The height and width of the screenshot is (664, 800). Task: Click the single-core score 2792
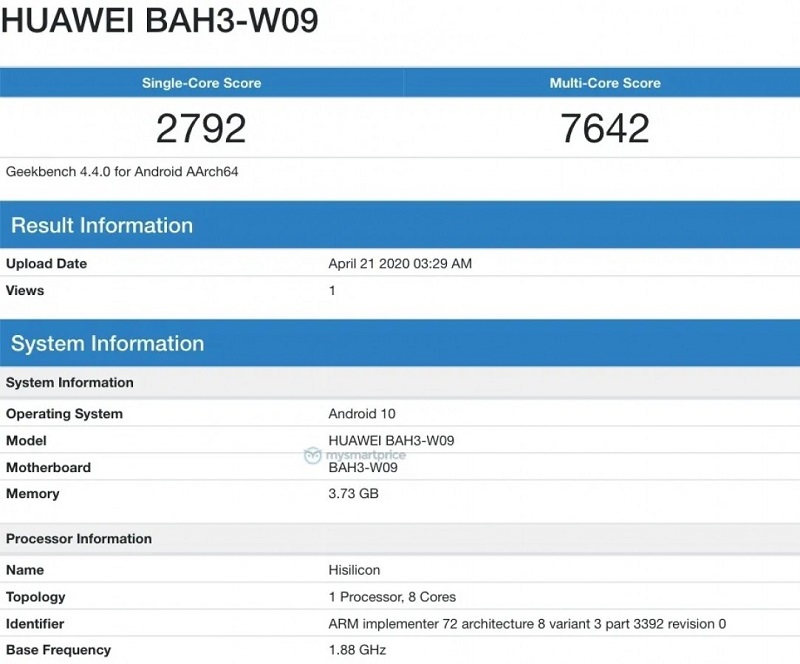[x=201, y=127]
